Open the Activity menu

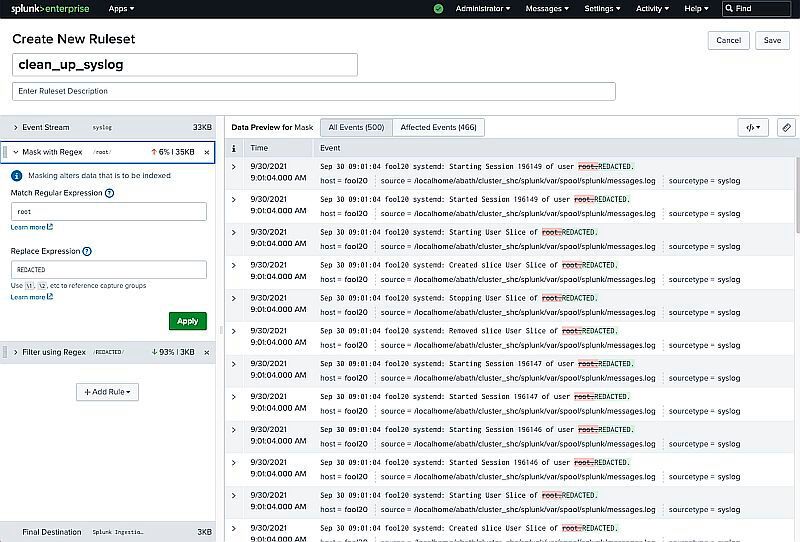click(652, 9)
